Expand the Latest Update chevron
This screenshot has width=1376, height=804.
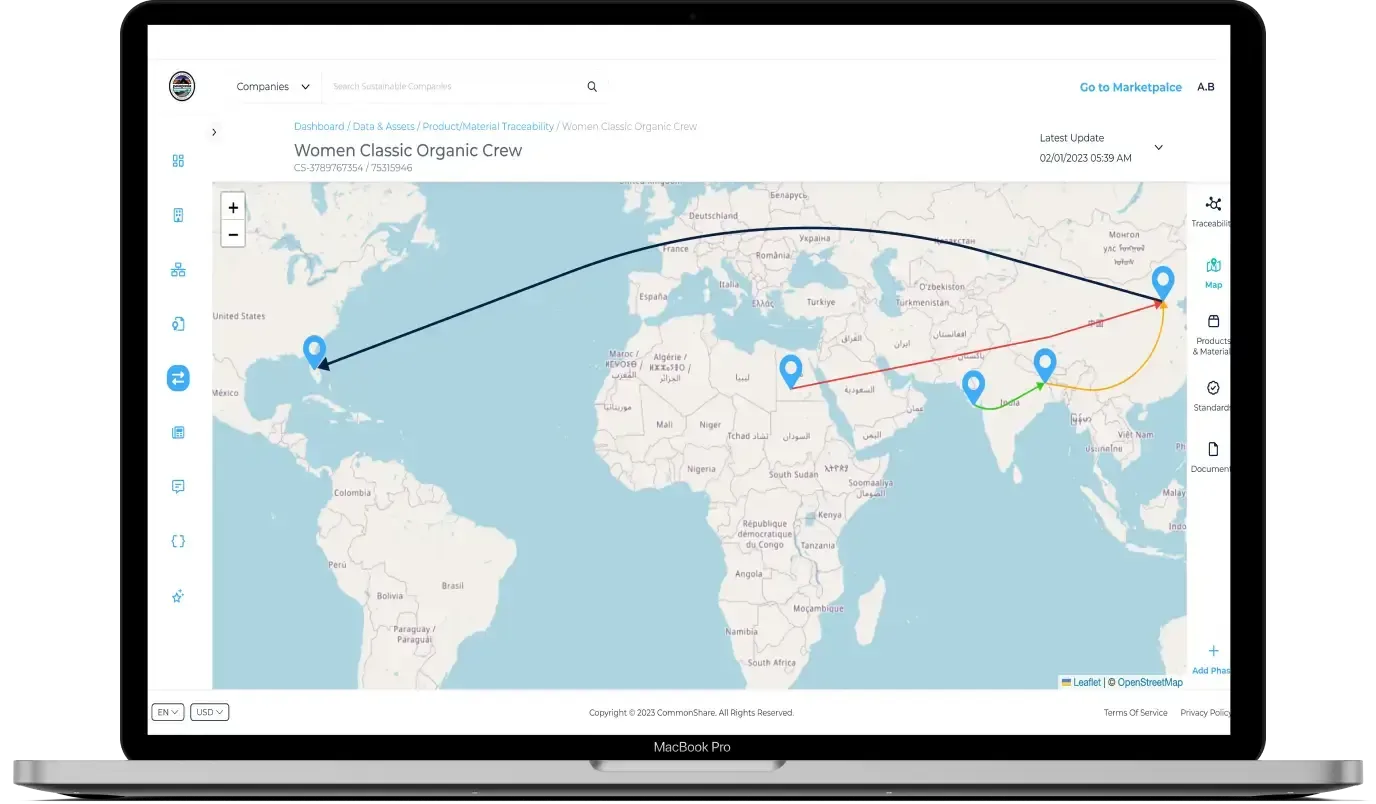pos(1159,147)
